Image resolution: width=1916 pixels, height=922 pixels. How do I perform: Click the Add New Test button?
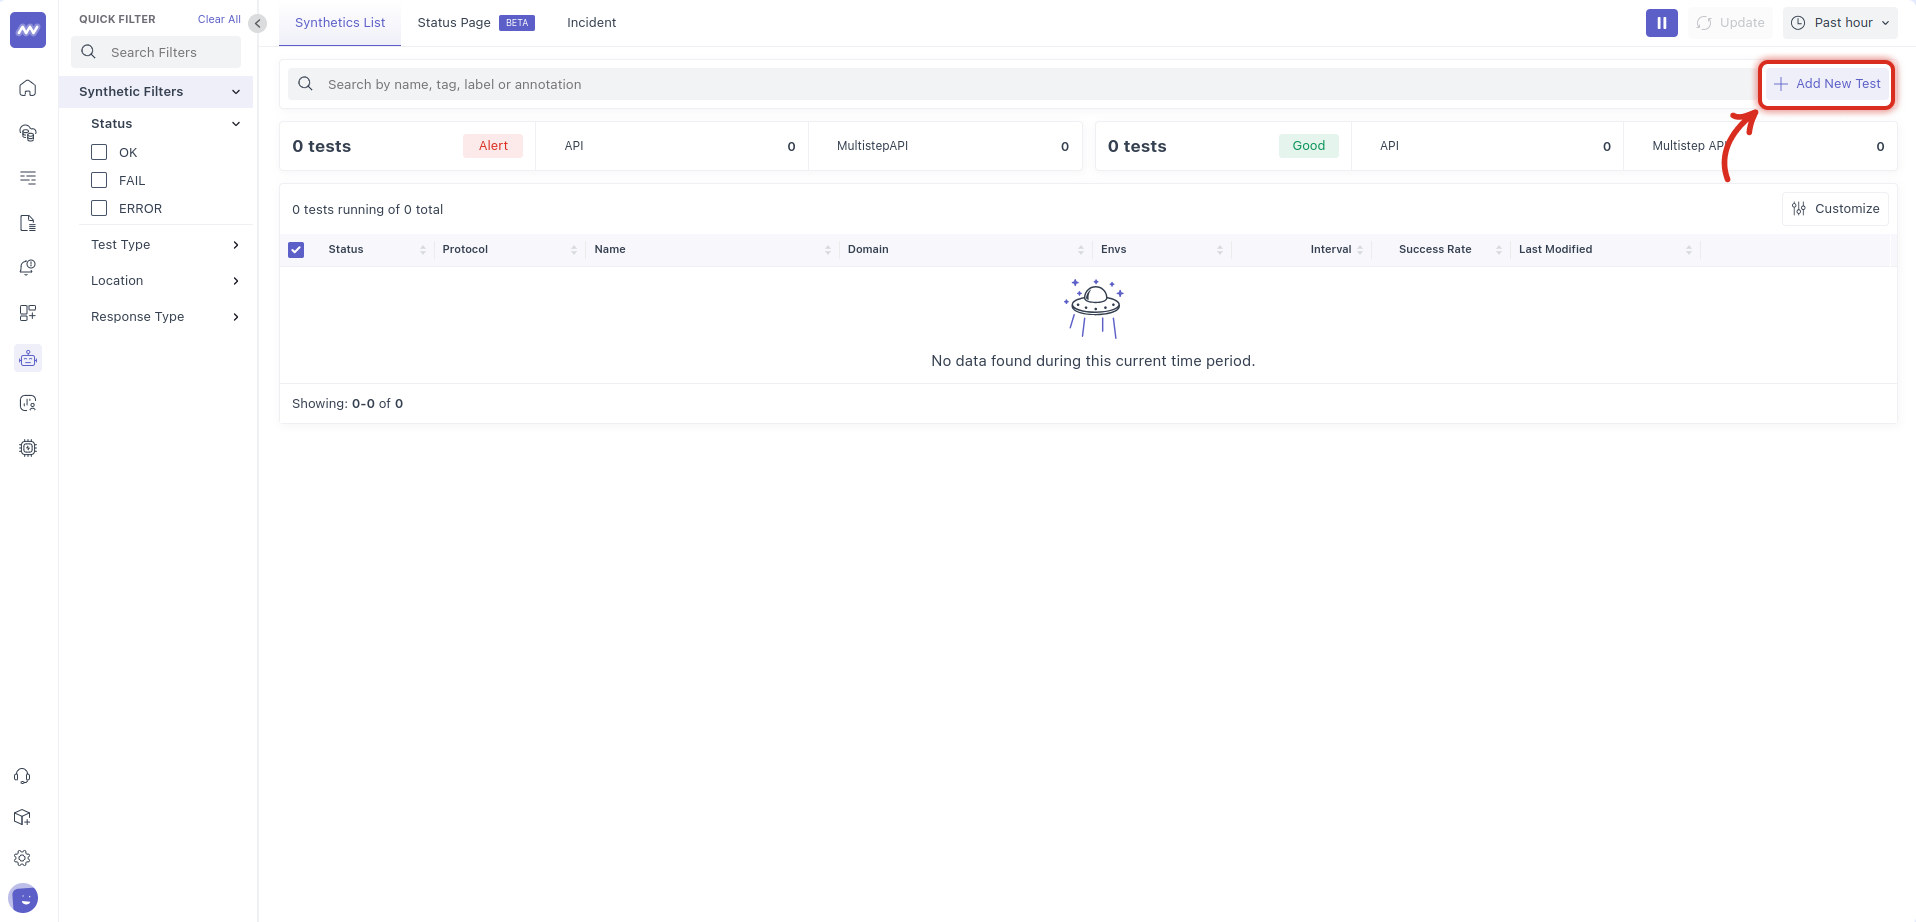coord(1827,84)
